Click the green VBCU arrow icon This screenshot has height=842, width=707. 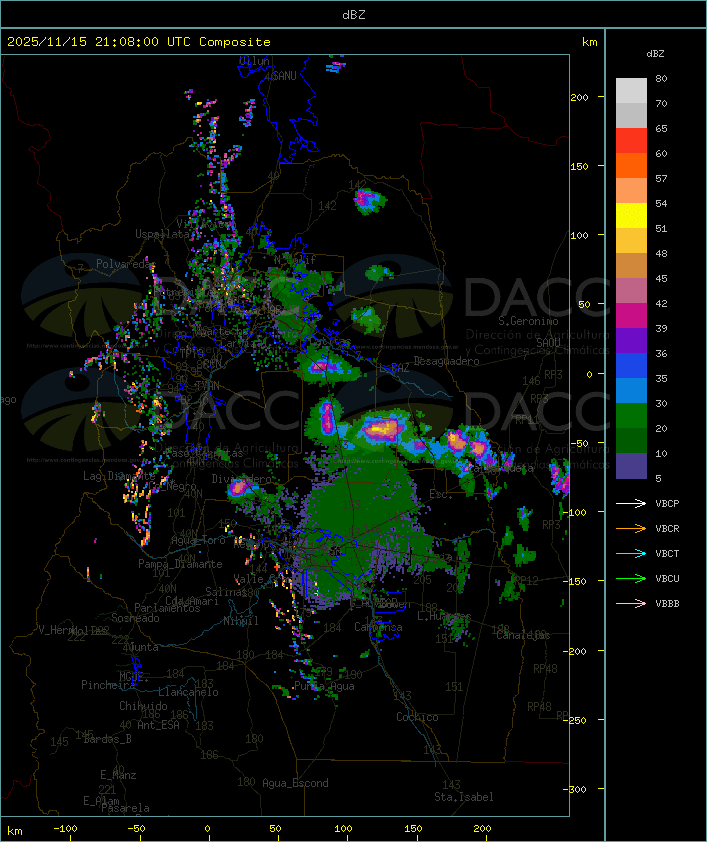pos(631,579)
